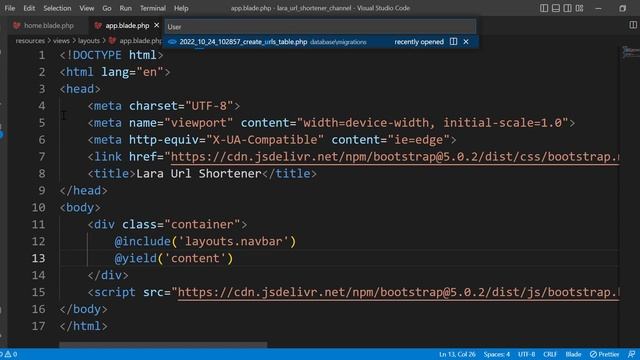Click the Bootstrap JS link on line 15
This screenshot has width=640, height=360.
tap(398, 292)
